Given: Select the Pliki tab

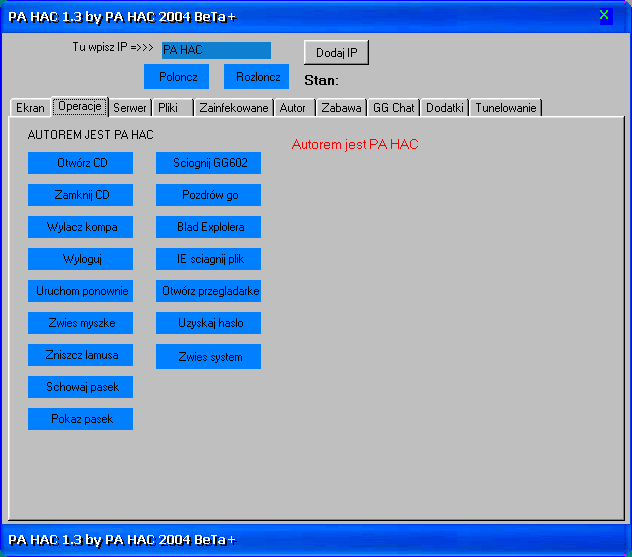Looking at the screenshot, I should [x=169, y=108].
